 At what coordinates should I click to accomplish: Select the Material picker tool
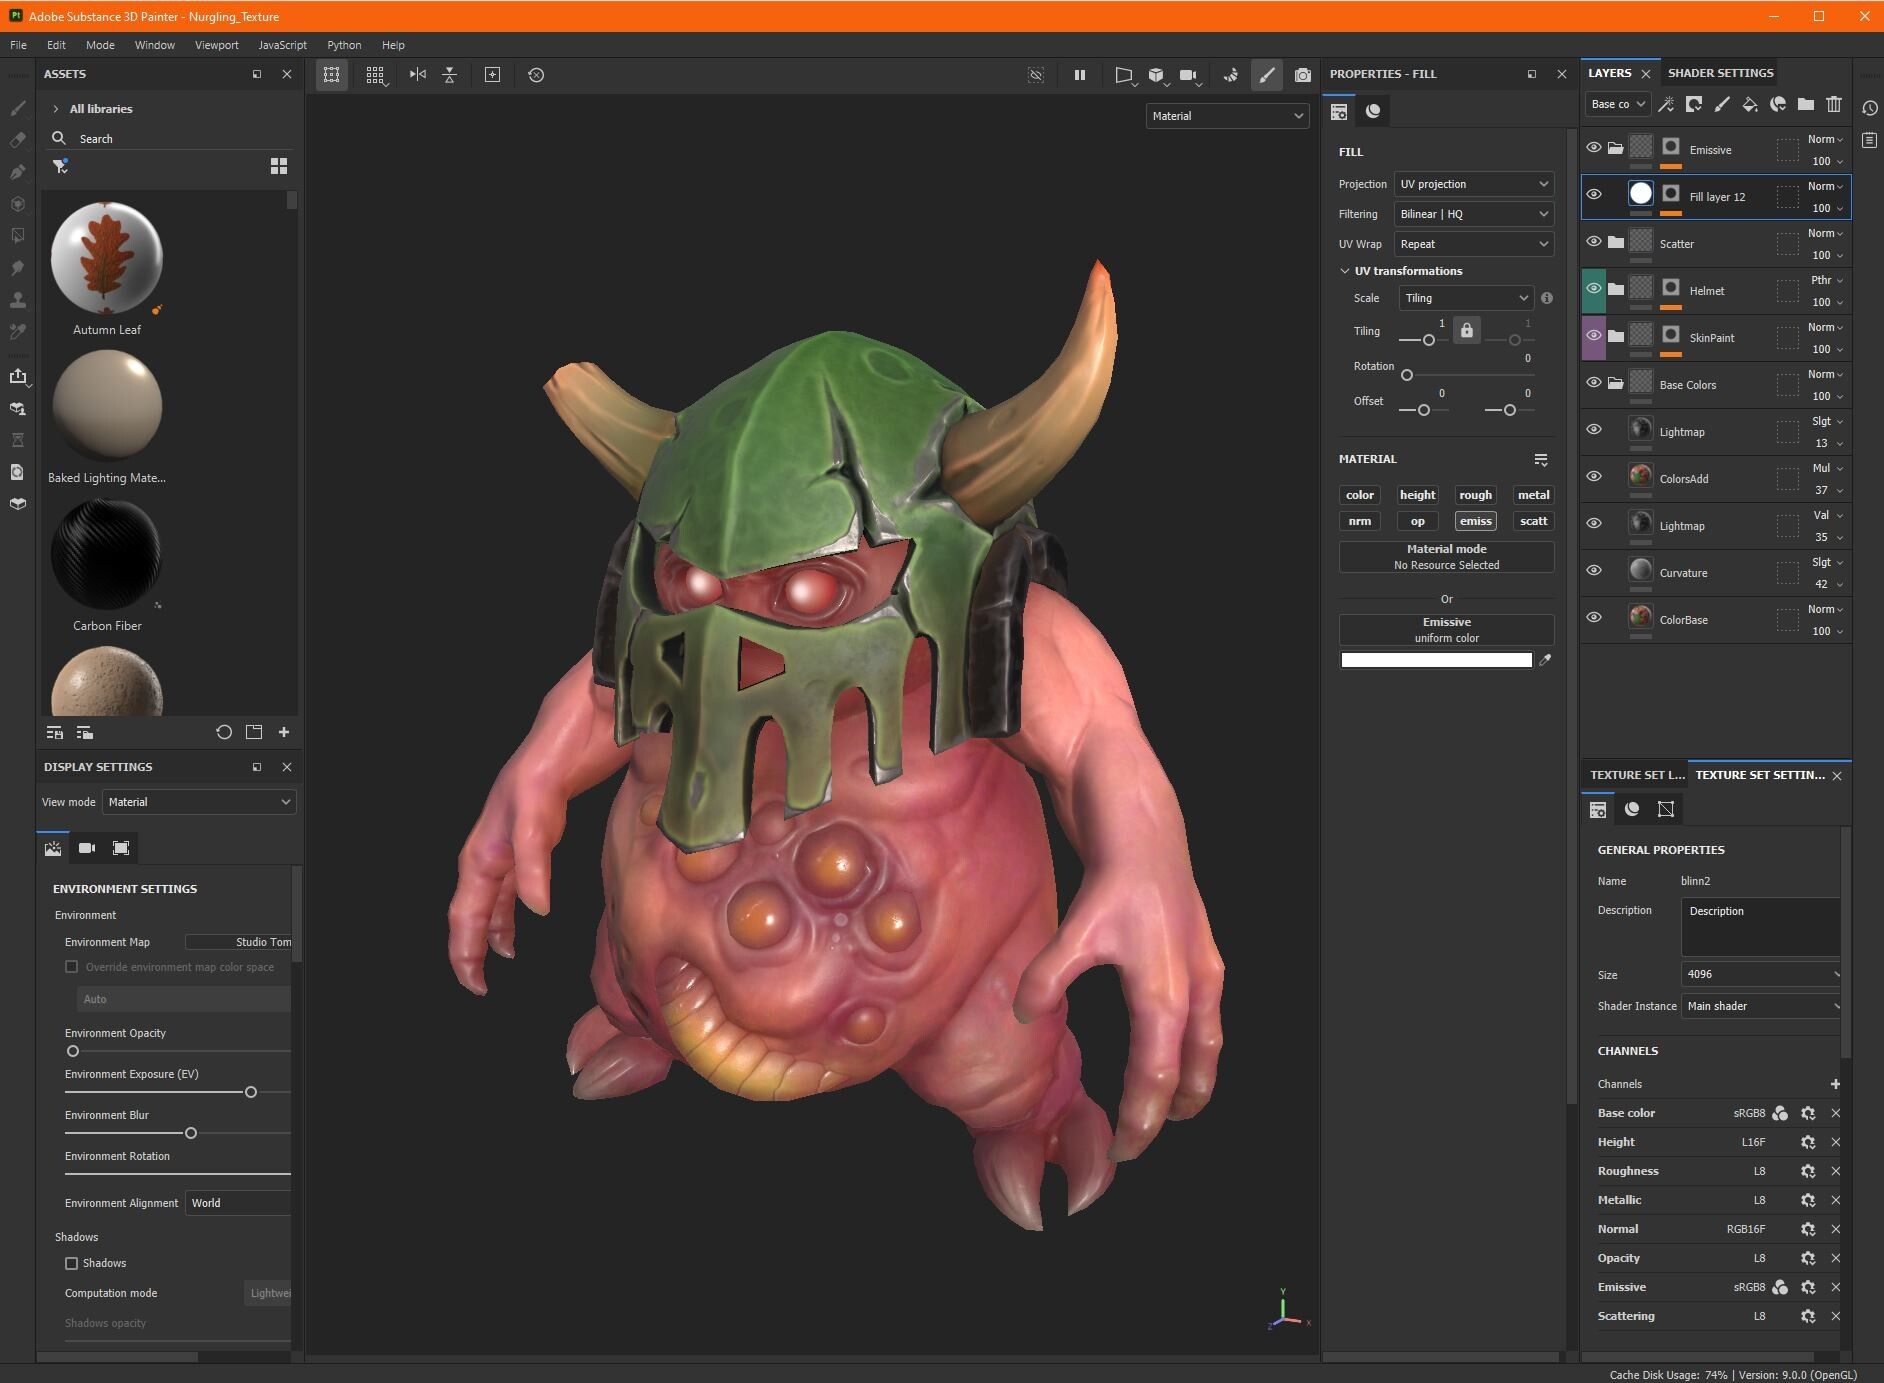[18, 332]
